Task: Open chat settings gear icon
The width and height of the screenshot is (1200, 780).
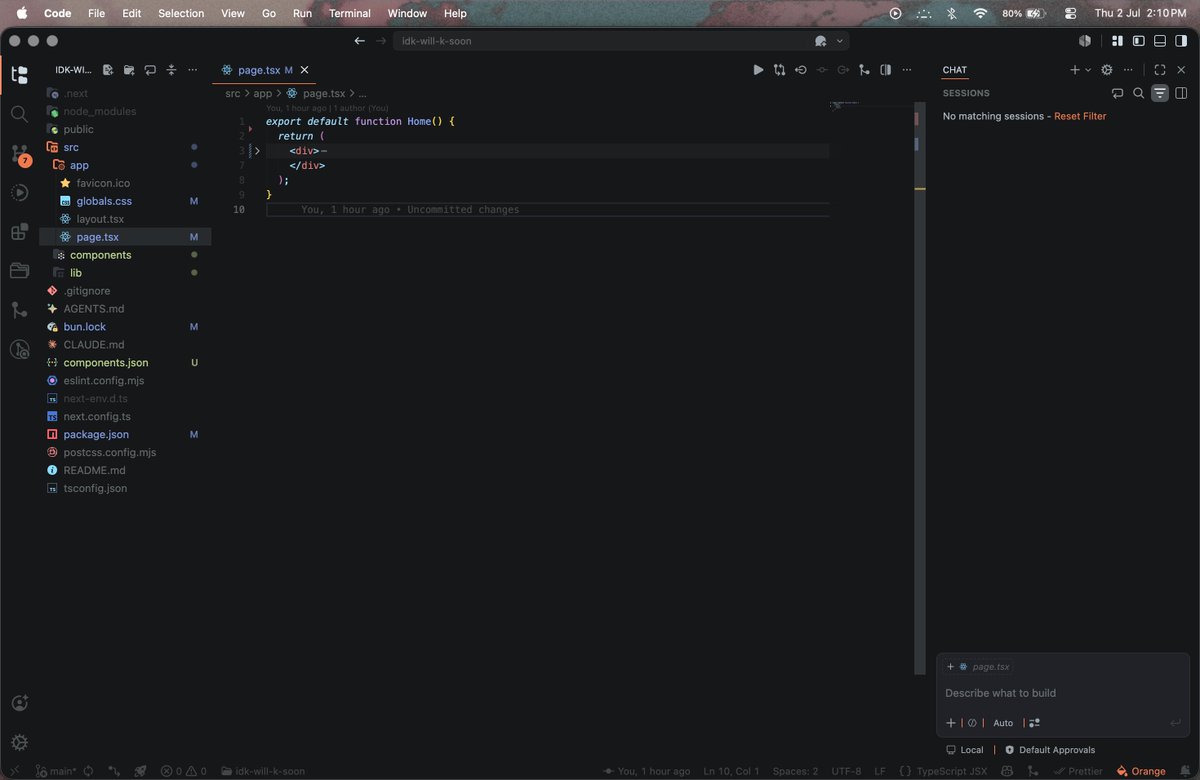Action: (x=1107, y=70)
